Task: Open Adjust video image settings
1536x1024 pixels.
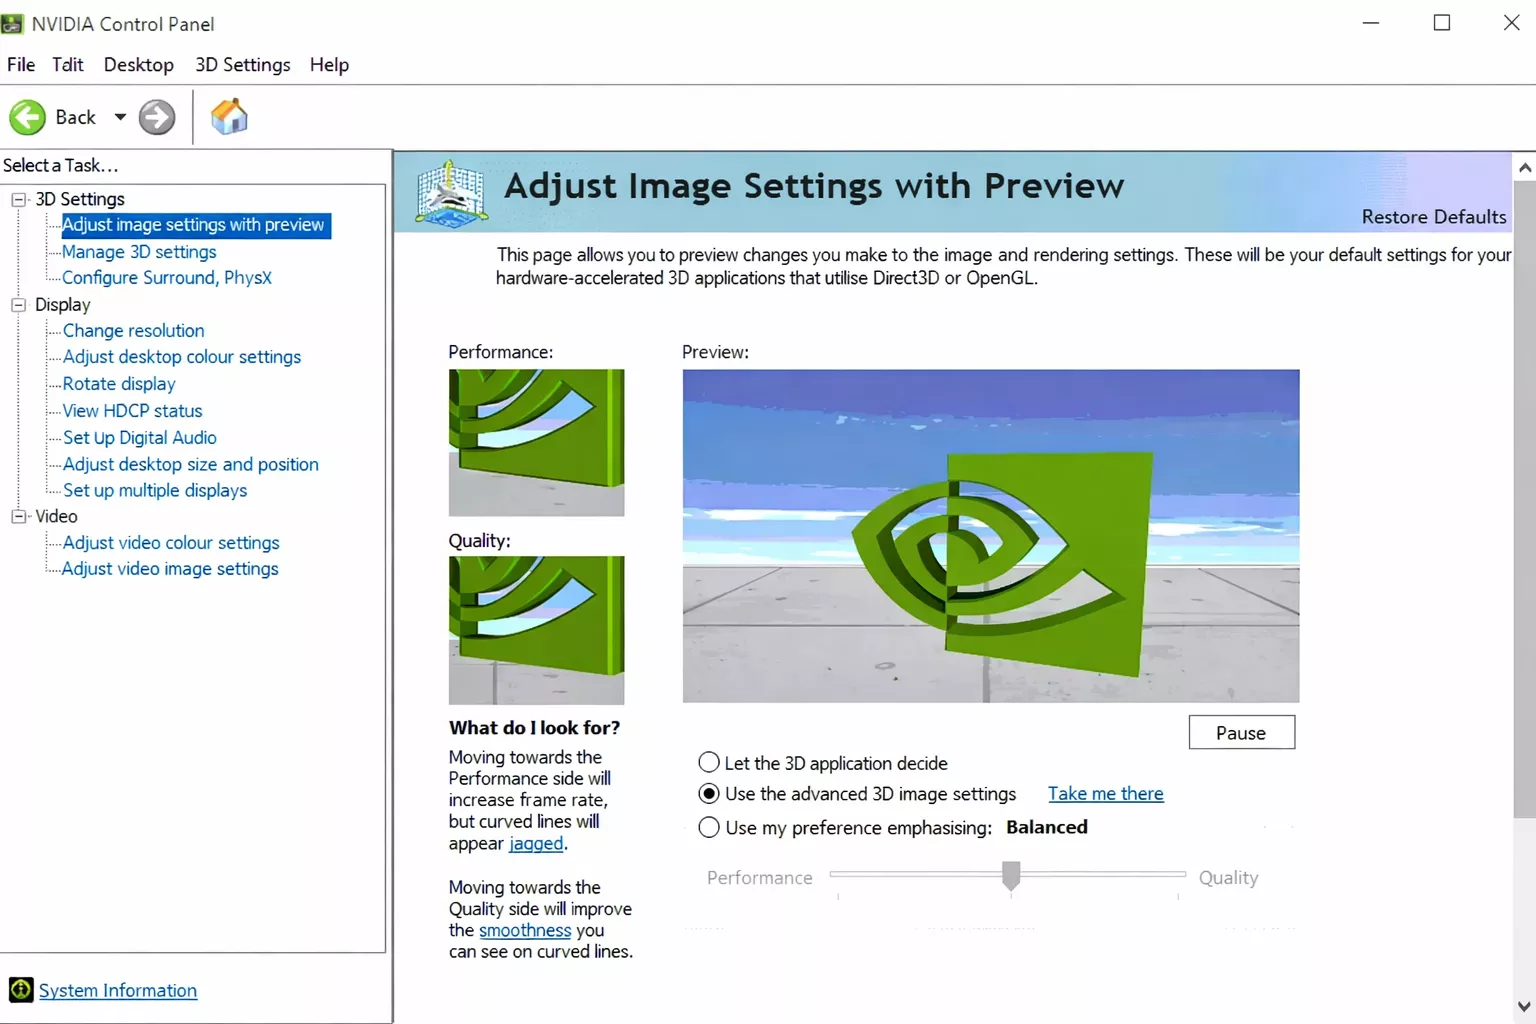Action: point(170,569)
